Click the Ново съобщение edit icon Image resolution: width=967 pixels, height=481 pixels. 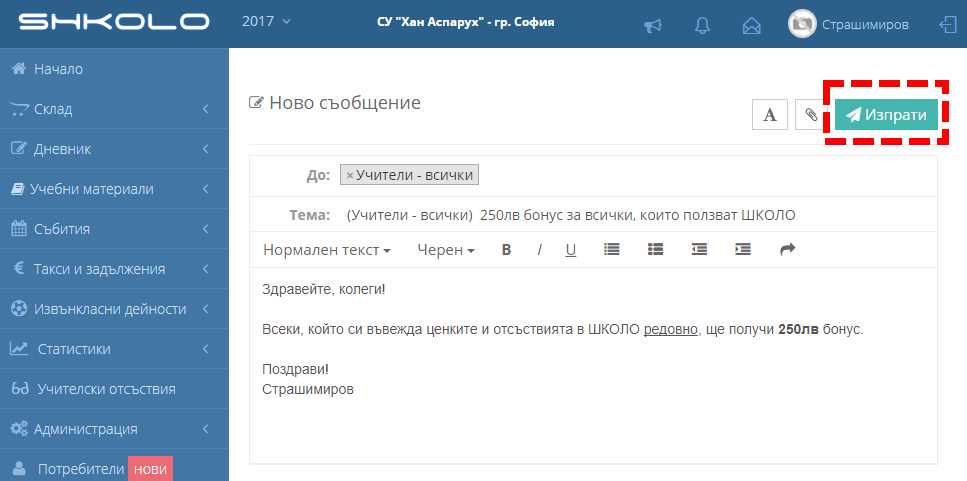point(256,102)
